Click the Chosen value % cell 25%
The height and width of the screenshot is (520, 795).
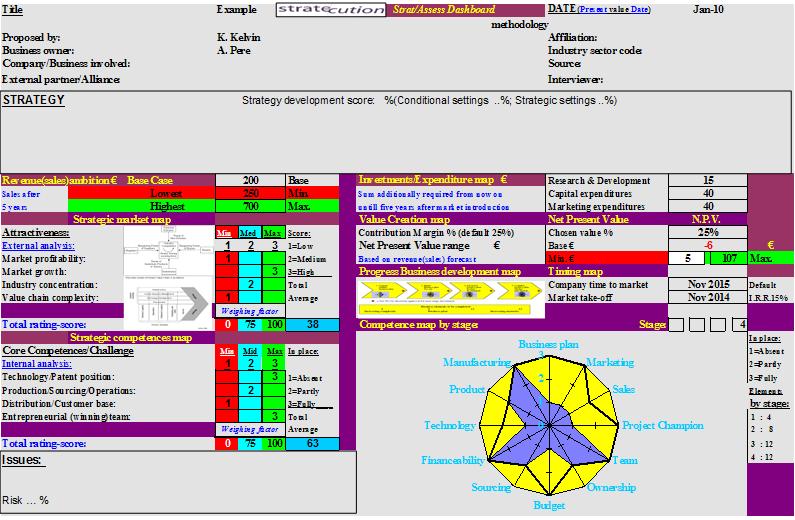[x=708, y=232]
